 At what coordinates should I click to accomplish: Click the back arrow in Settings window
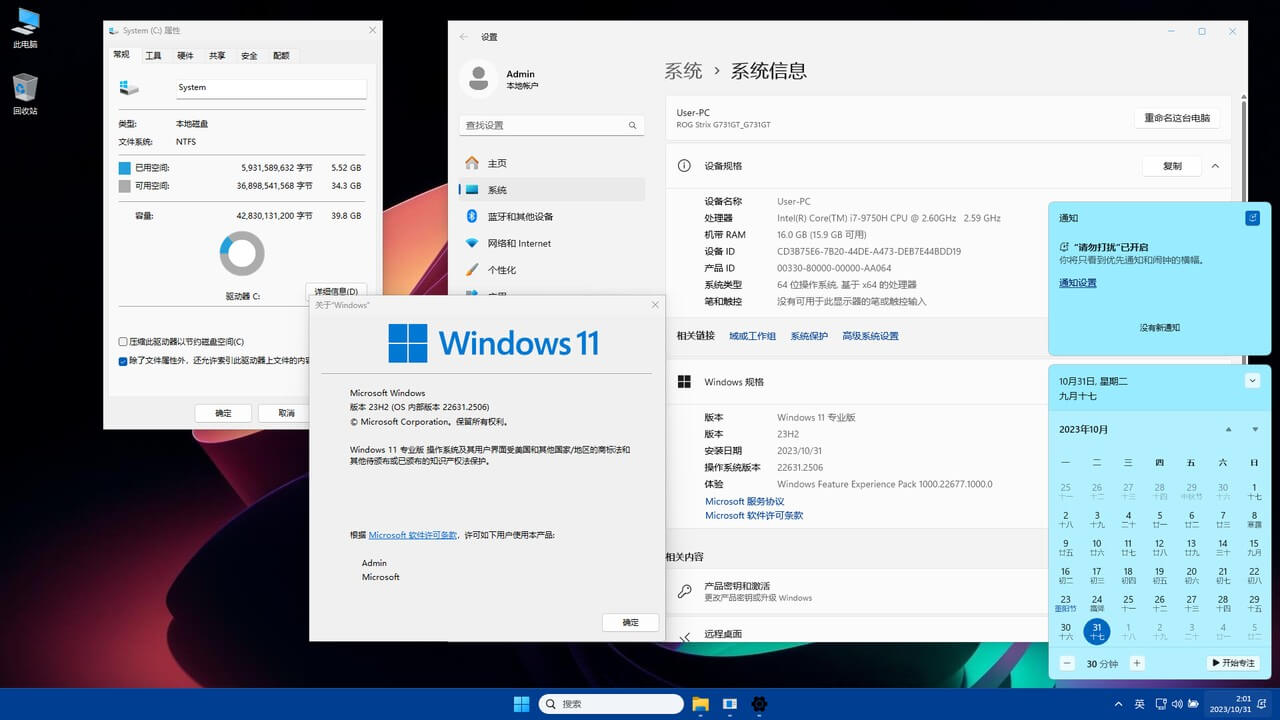(464, 37)
